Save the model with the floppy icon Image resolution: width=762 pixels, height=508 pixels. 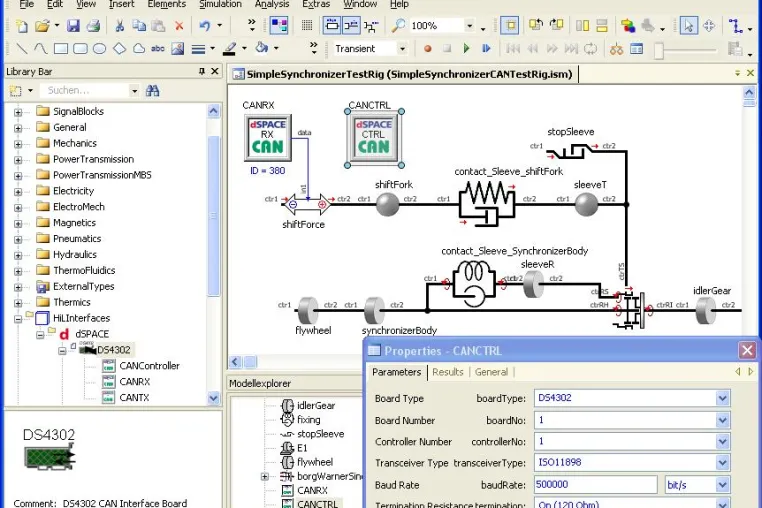pyautogui.click(x=73, y=26)
